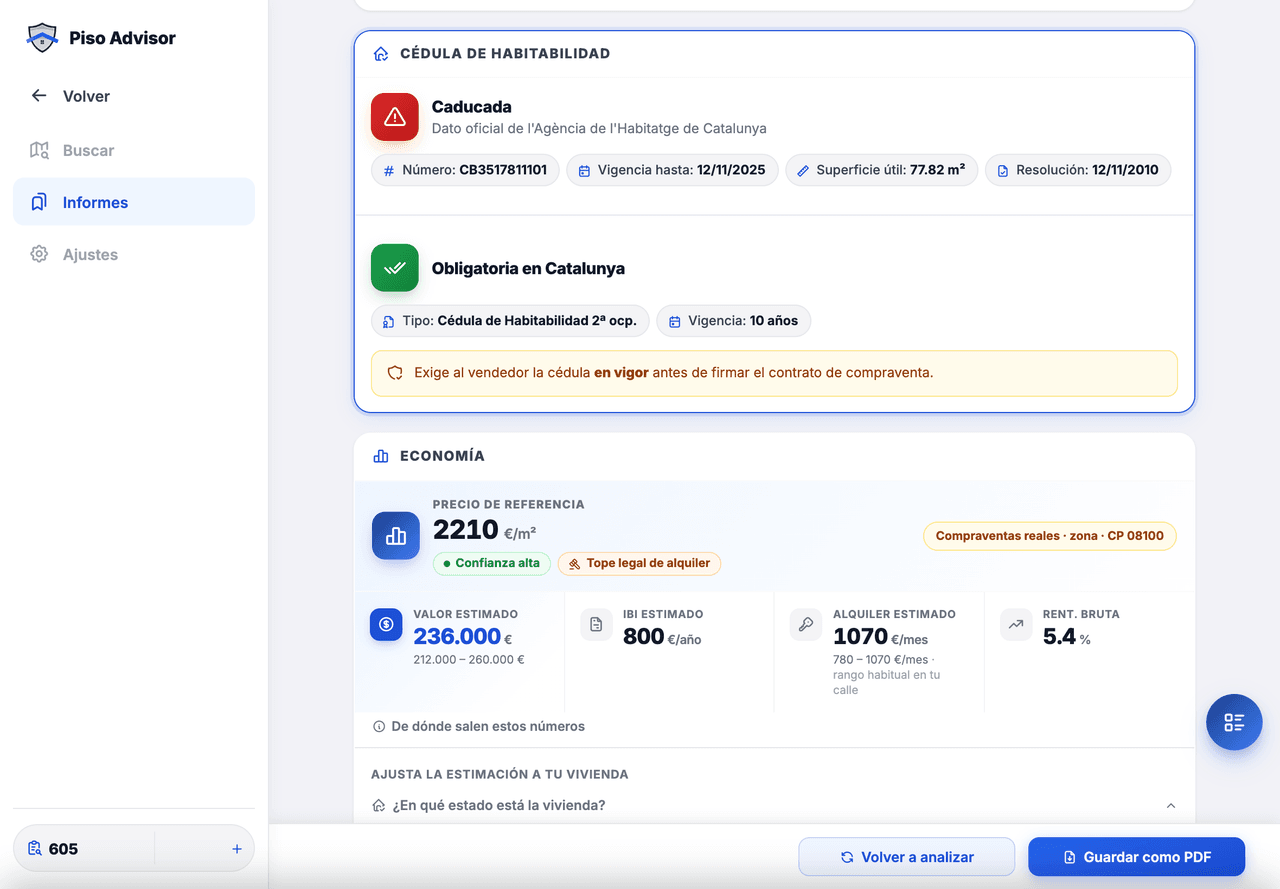
Task: Click the trend arrow icon for Rent. bruta
Action: [x=1016, y=624]
